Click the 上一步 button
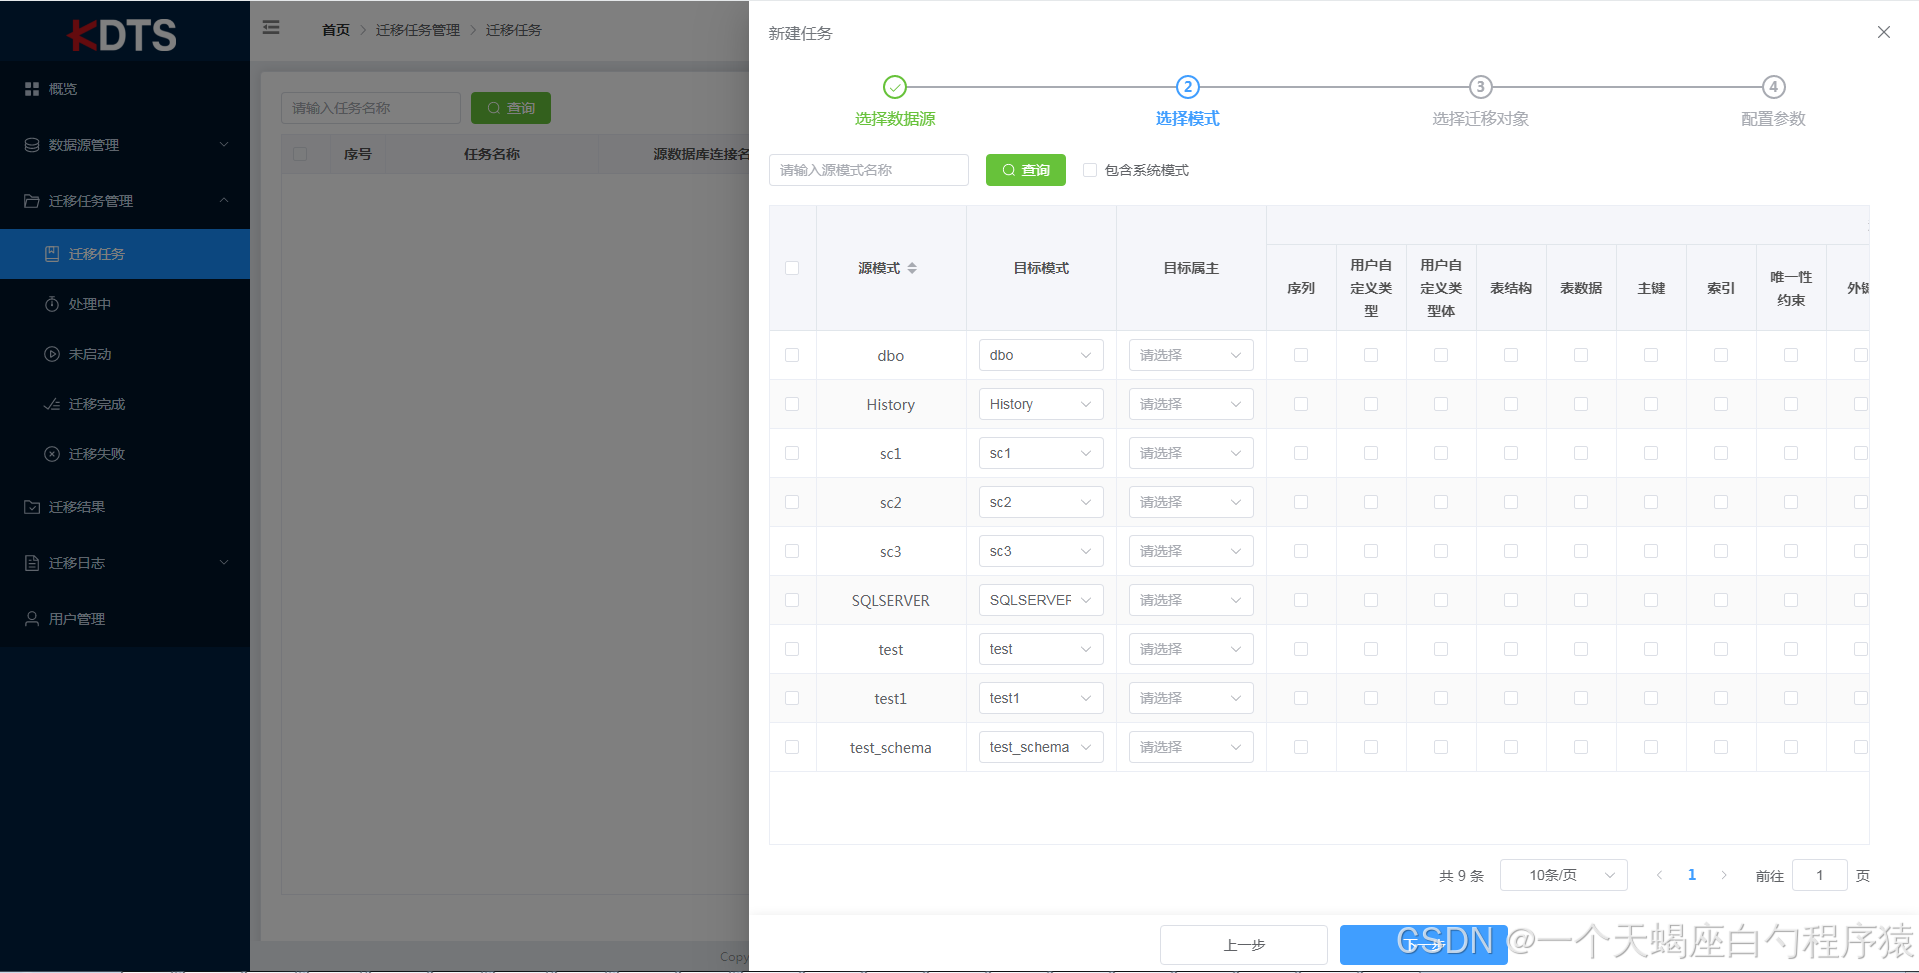This screenshot has width=1919, height=973. point(1244,945)
